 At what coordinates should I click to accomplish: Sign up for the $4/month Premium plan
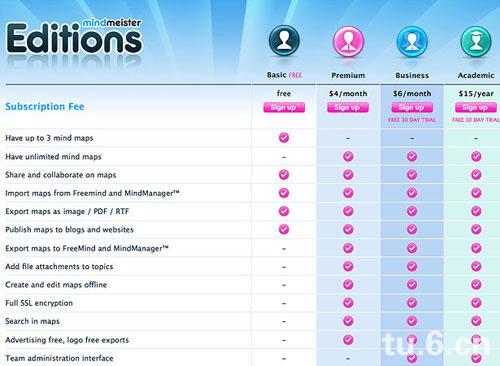[x=348, y=107]
